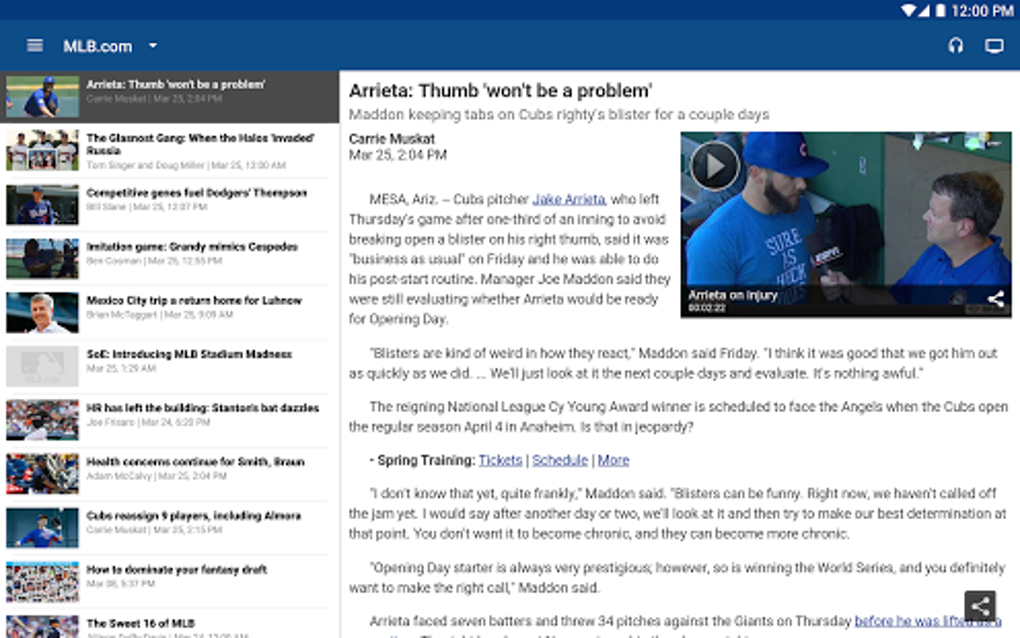Check the cellular signal status icon
Viewport: 1020px width, 638px height.
(924, 10)
